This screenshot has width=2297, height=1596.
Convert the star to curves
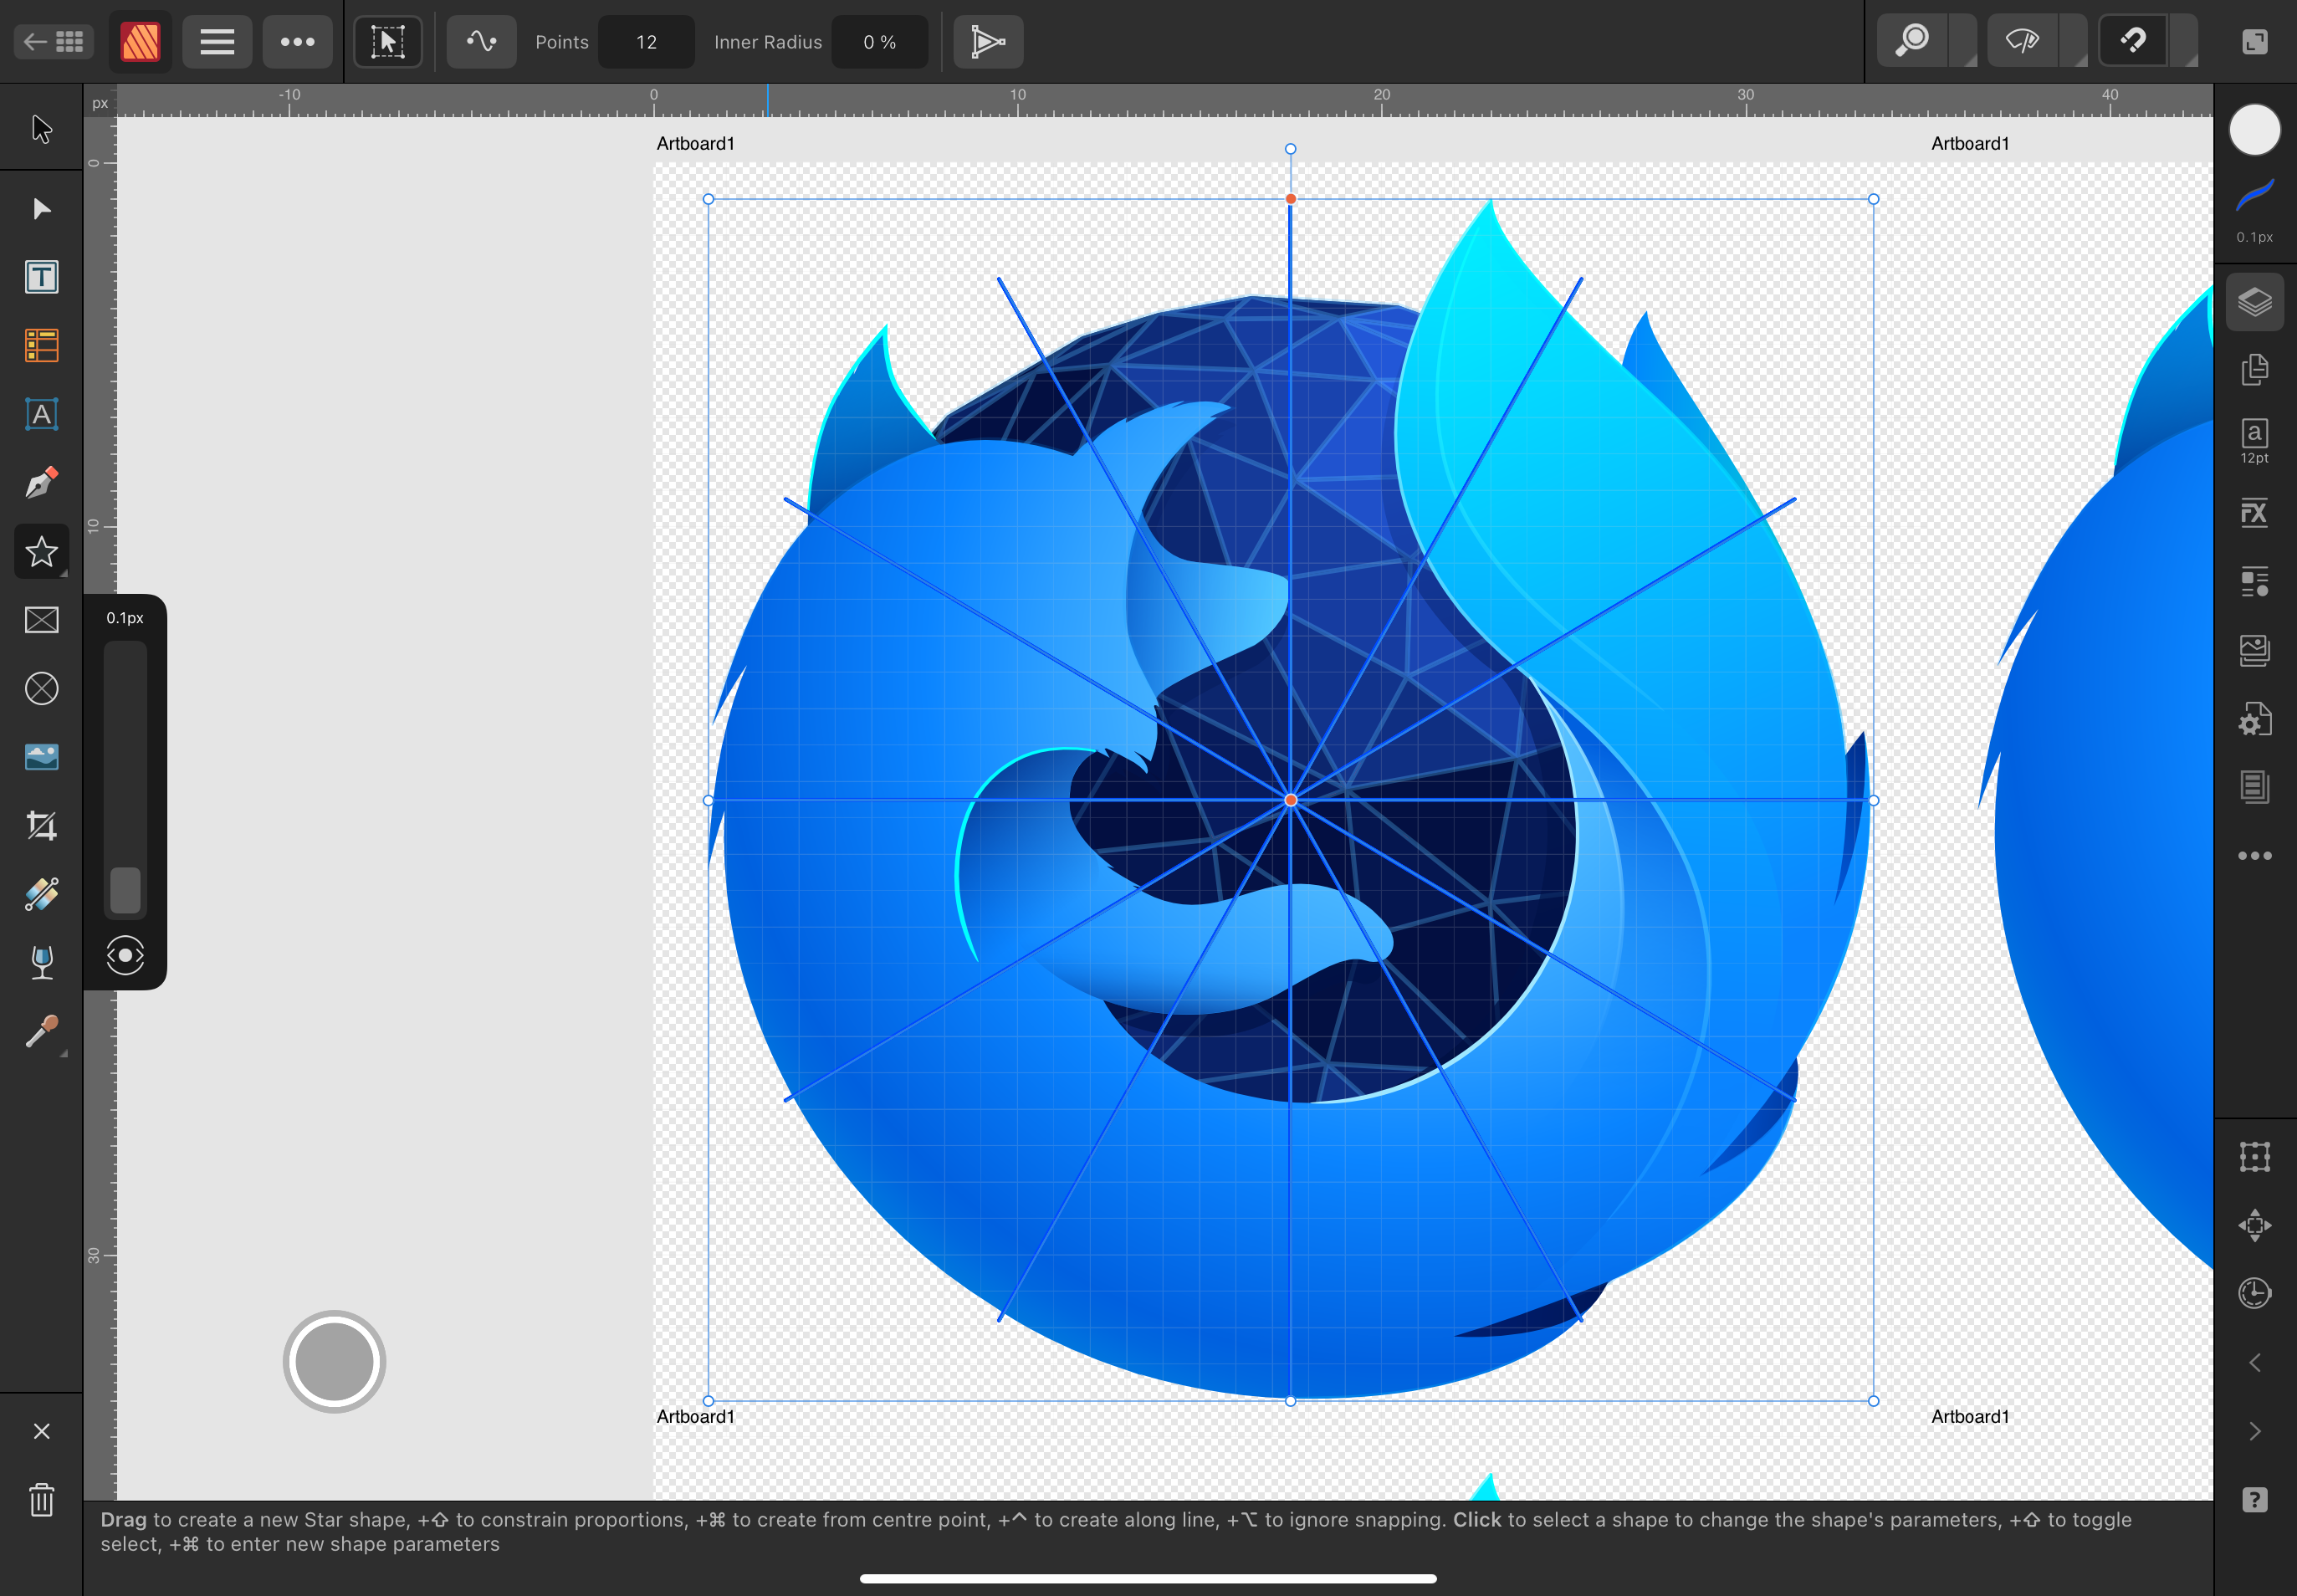(481, 42)
